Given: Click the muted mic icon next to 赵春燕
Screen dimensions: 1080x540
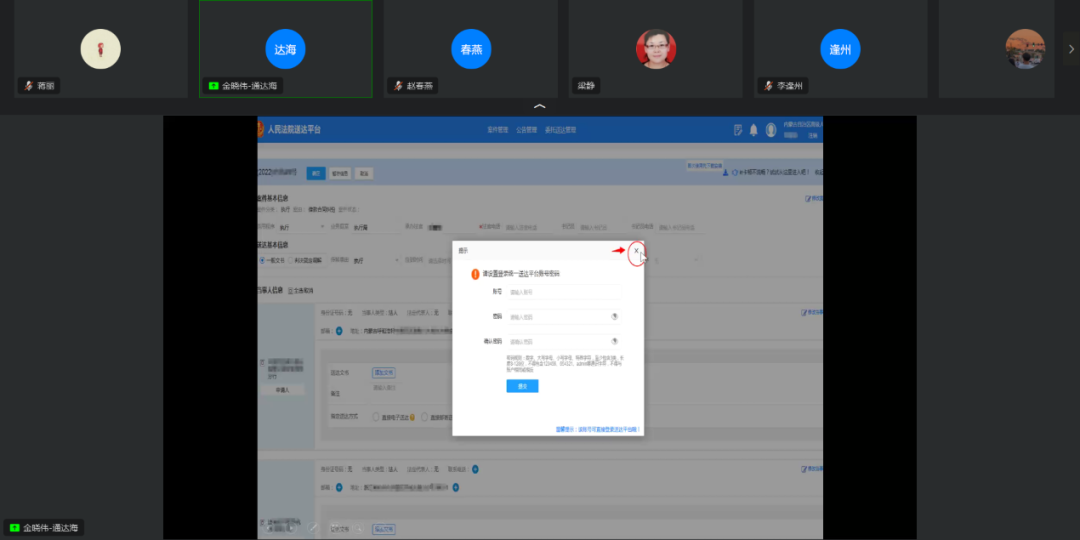Looking at the screenshot, I should pos(399,86).
